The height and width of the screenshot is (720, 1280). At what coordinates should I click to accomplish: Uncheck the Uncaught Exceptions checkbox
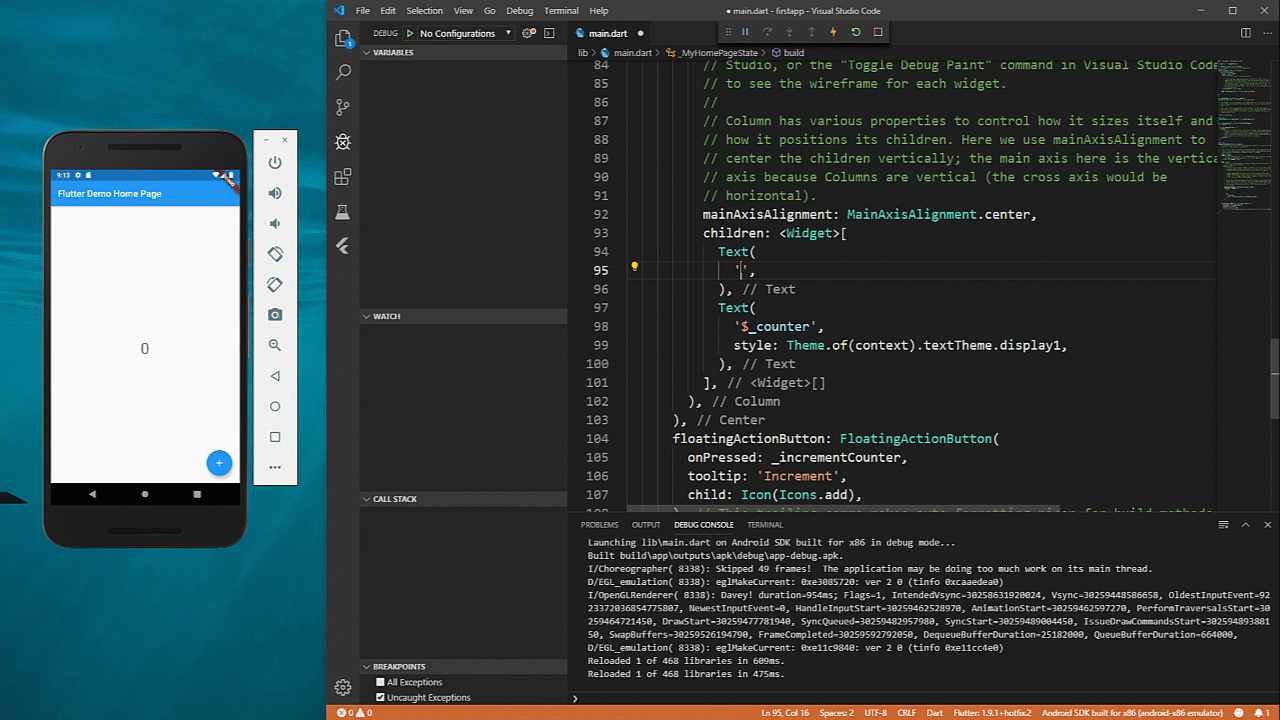point(380,697)
